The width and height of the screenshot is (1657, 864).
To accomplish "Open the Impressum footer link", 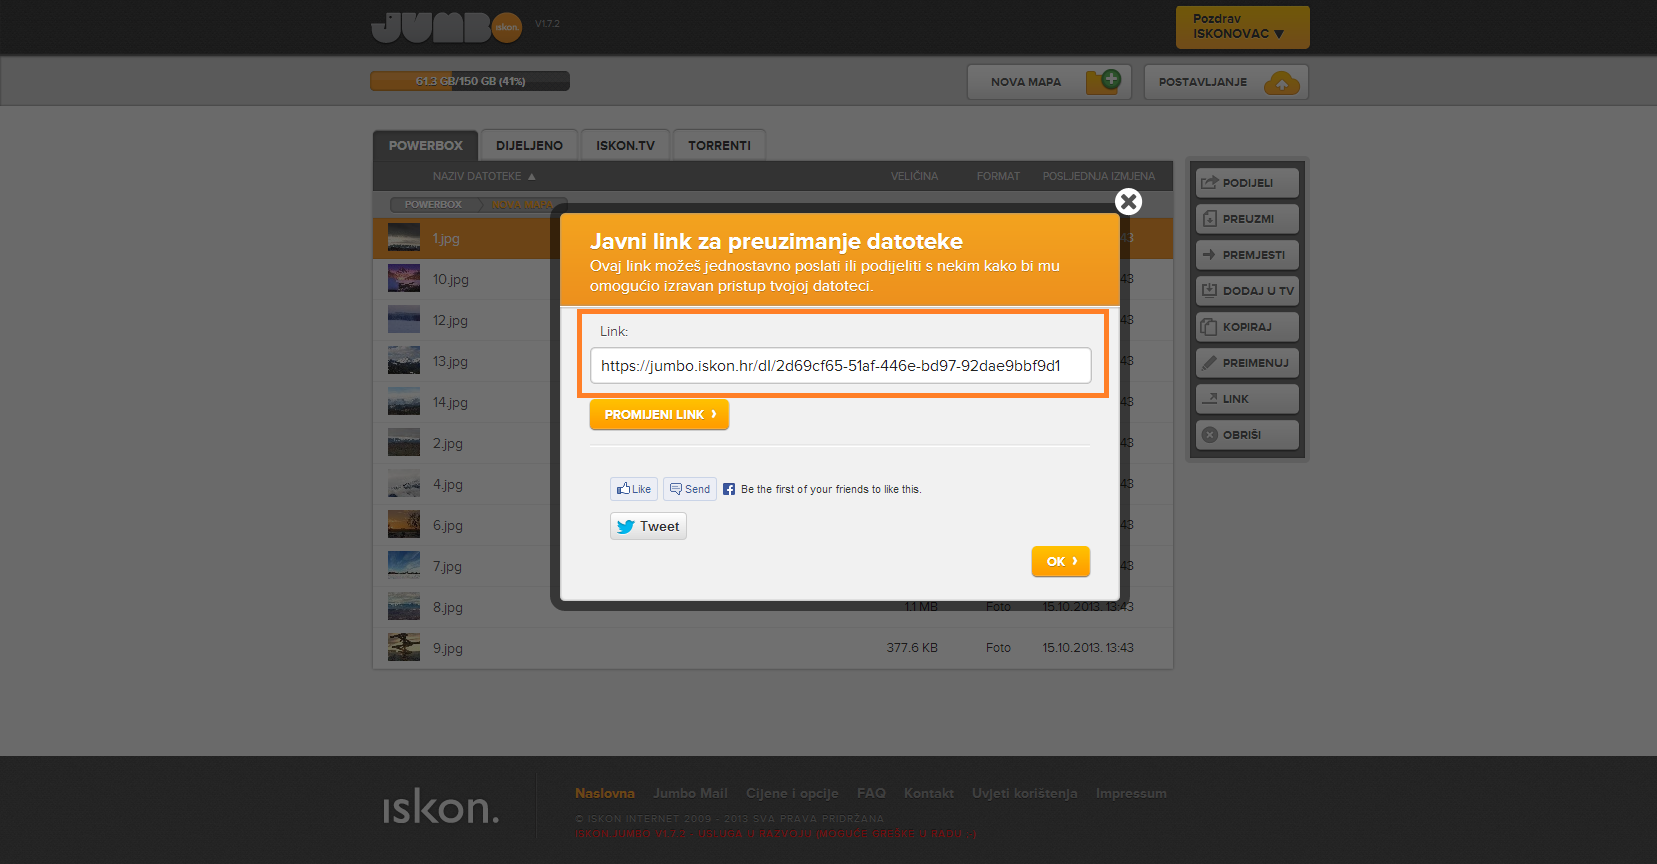I will tap(1131, 793).
